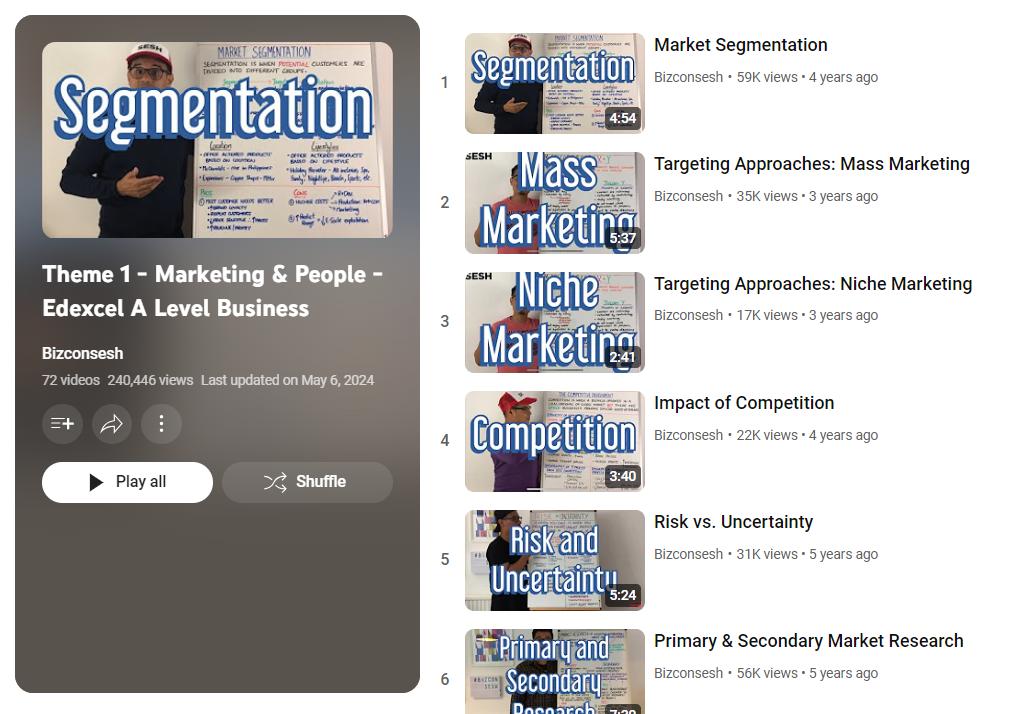
Task: Shuffle the playlist
Action: pyautogui.click(x=307, y=482)
